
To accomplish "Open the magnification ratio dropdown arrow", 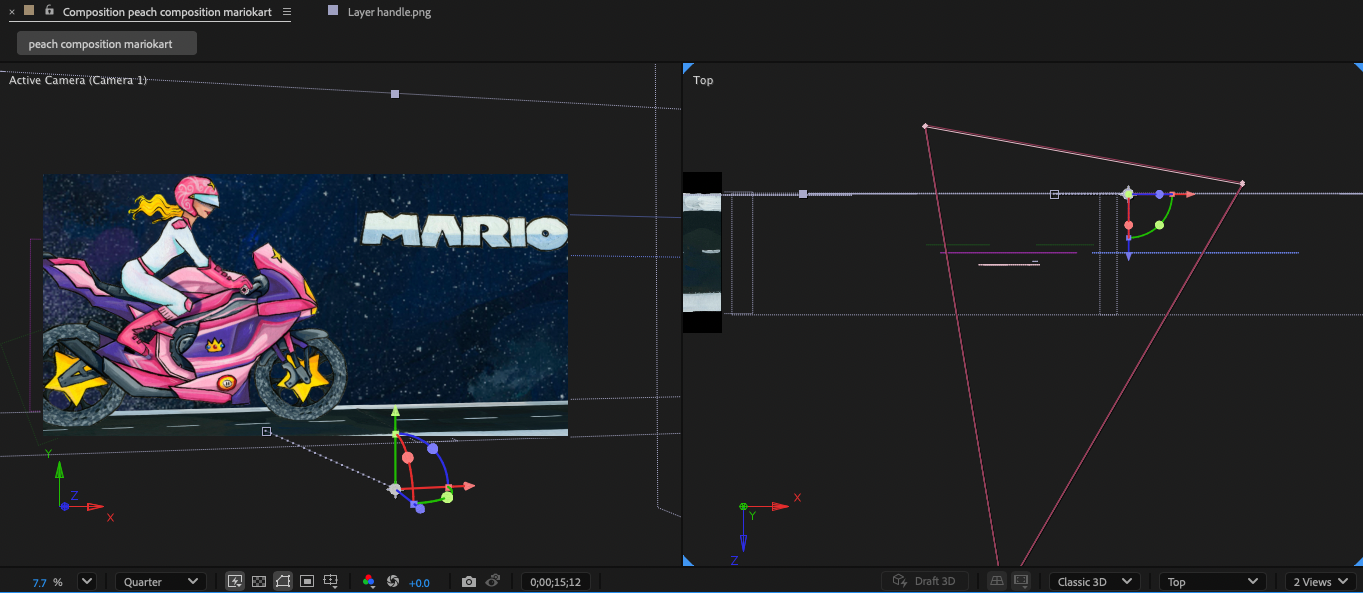I will pyautogui.click(x=87, y=581).
